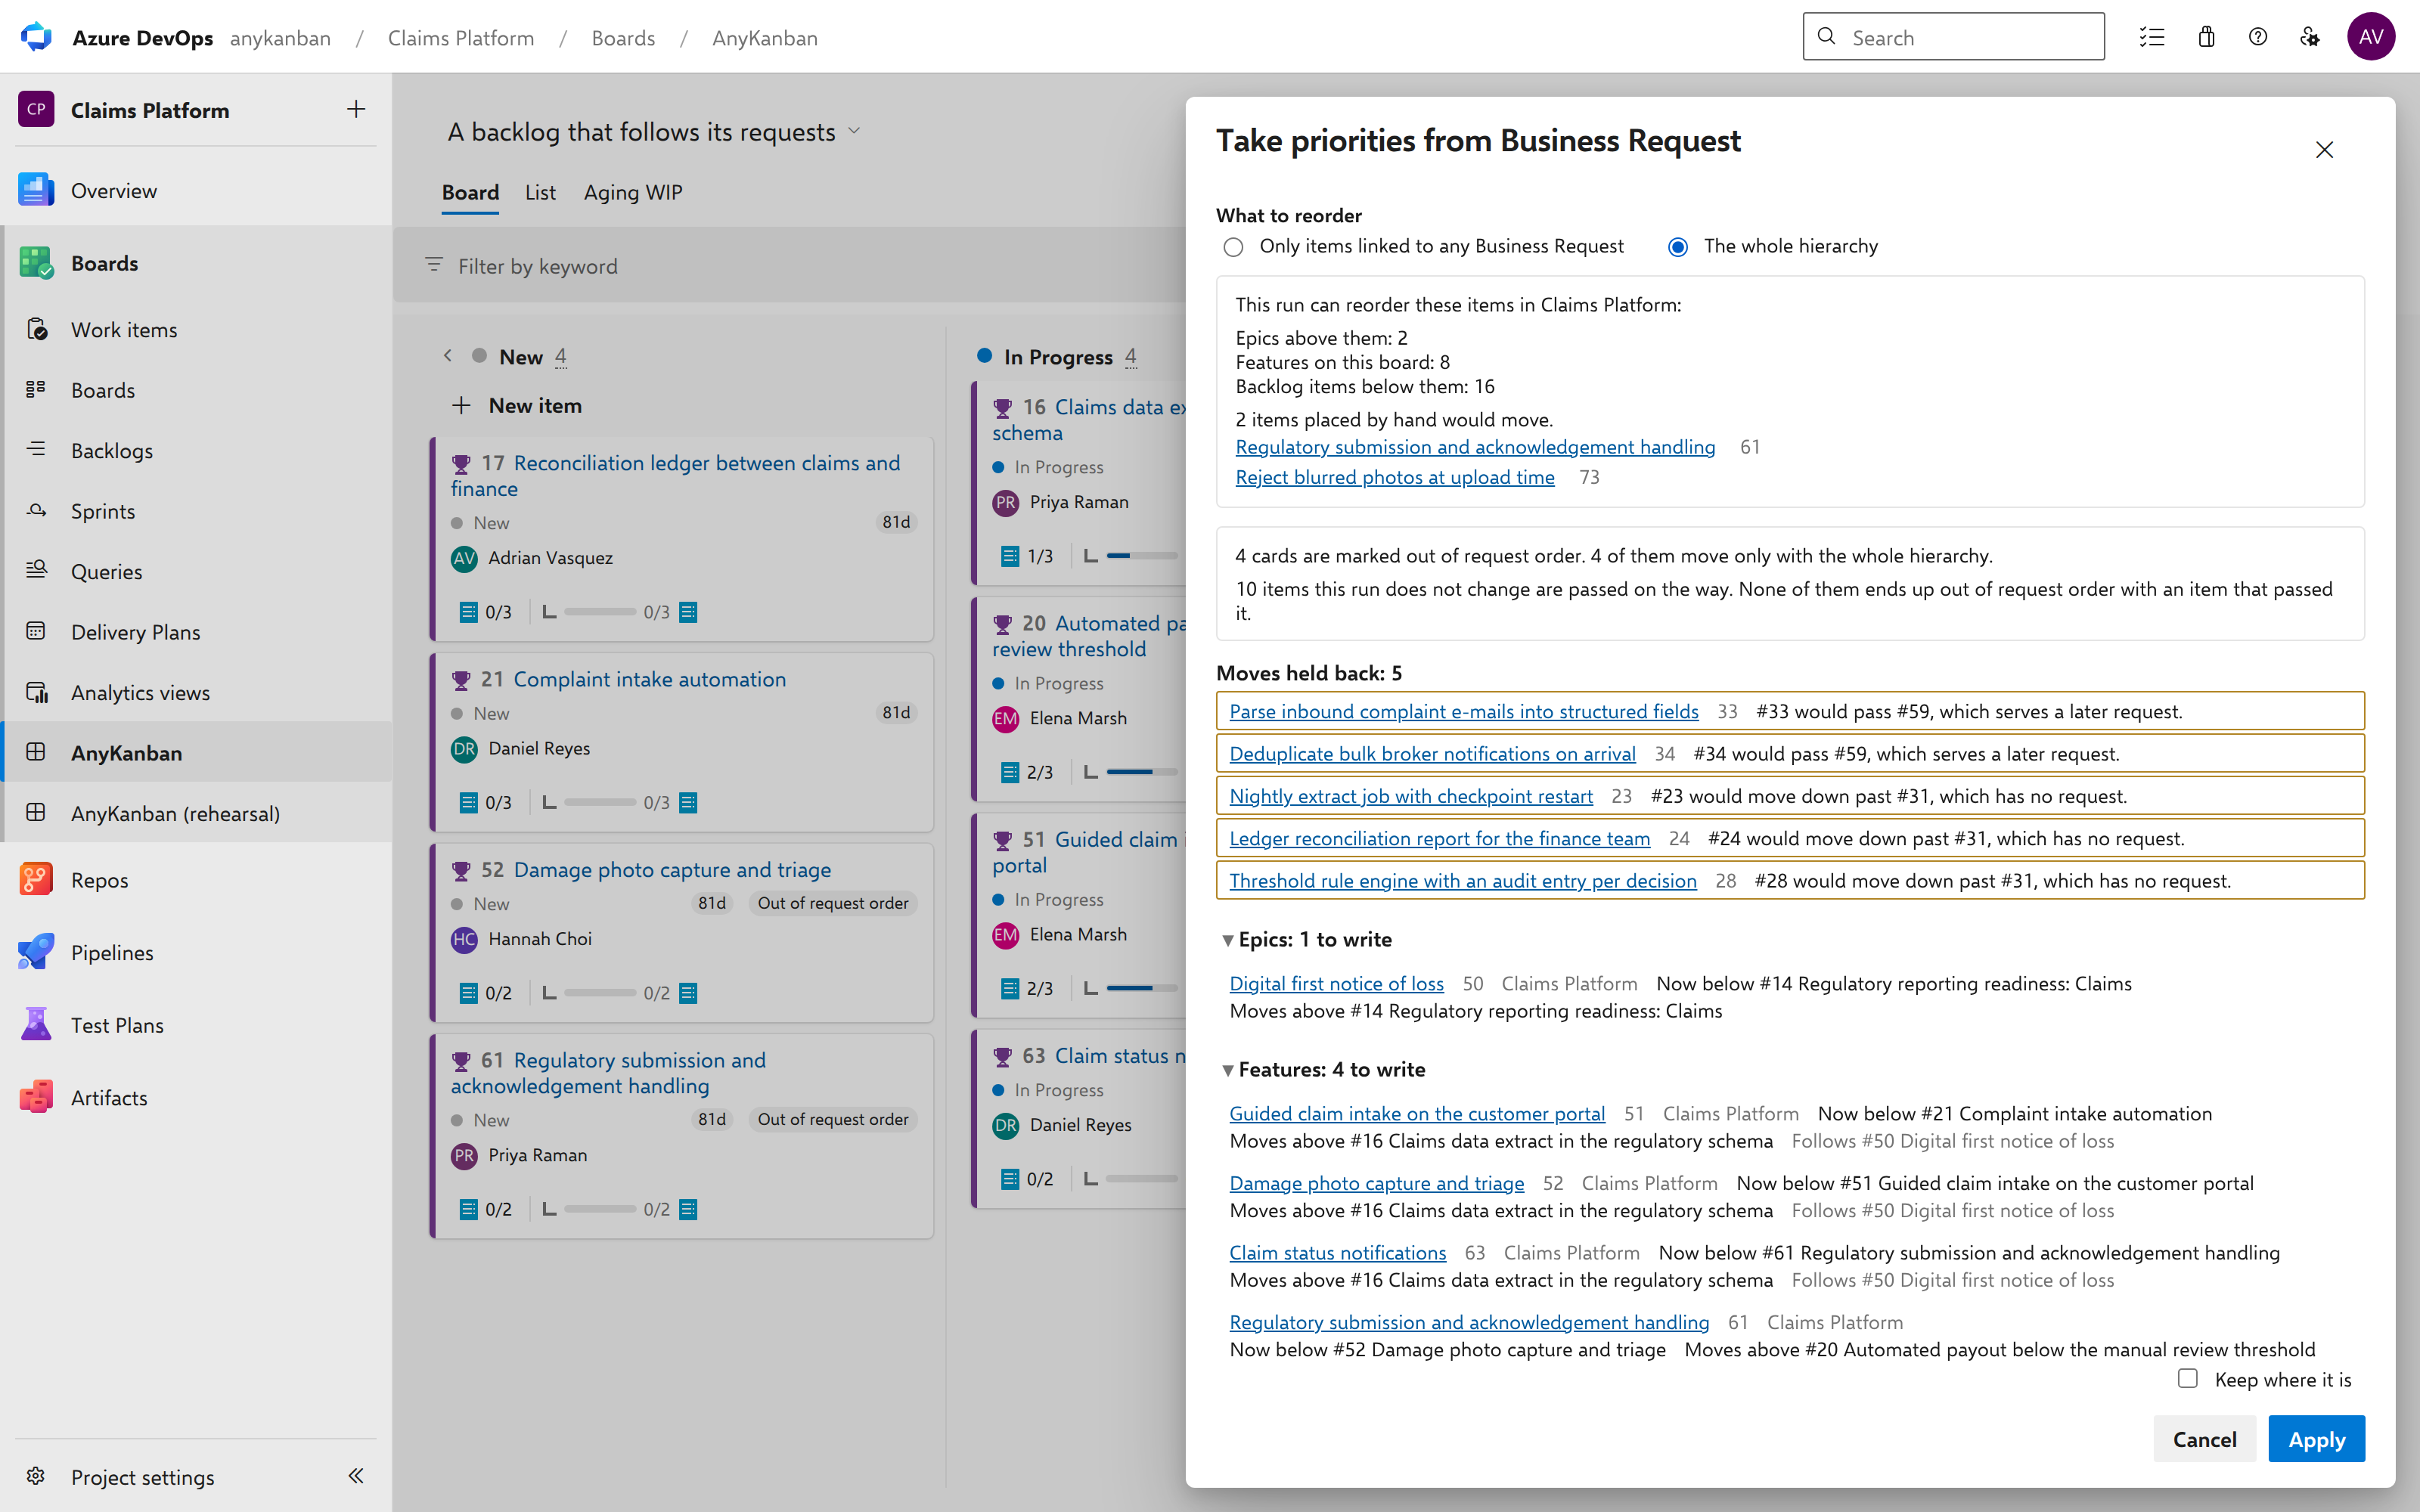Select The whole hierarchy radio option
Image resolution: width=2420 pixels, height=1512 pixels.
[x=1678, y=247]
